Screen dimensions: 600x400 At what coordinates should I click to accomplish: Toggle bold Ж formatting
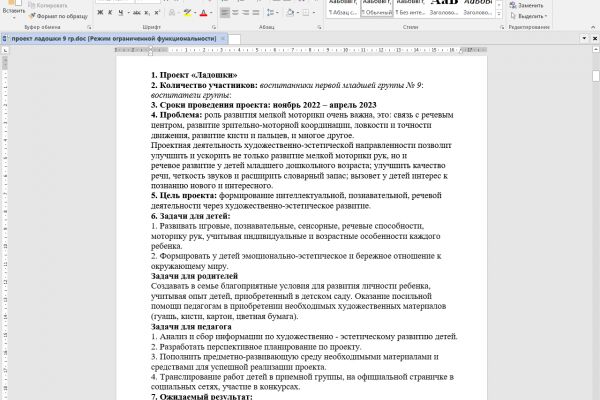(100, 13)
